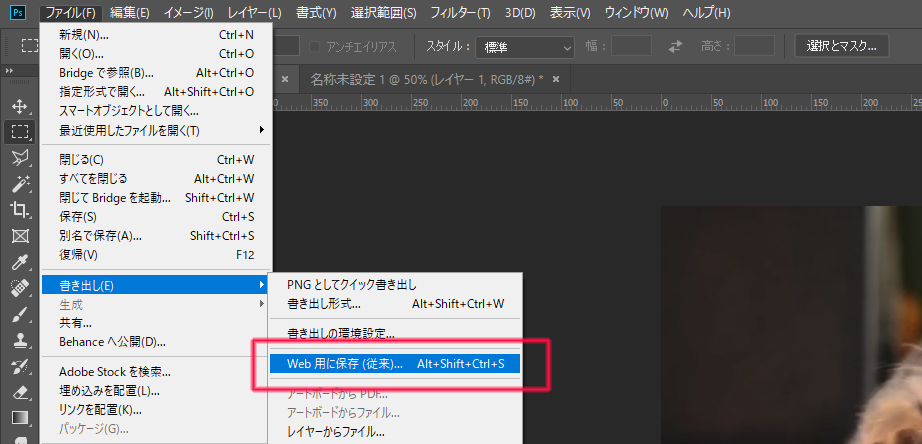922x444 pixels.
Task: Open the レイヤー(L) menu
Action: coord(254,12)
